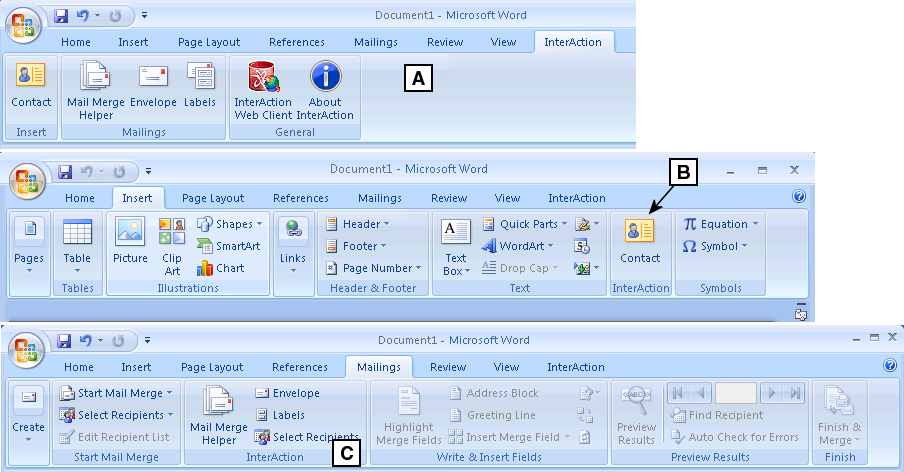Open the Header dropdown menu
The width and height of the screenshot is (904, 472).
(x=359, y=224)
